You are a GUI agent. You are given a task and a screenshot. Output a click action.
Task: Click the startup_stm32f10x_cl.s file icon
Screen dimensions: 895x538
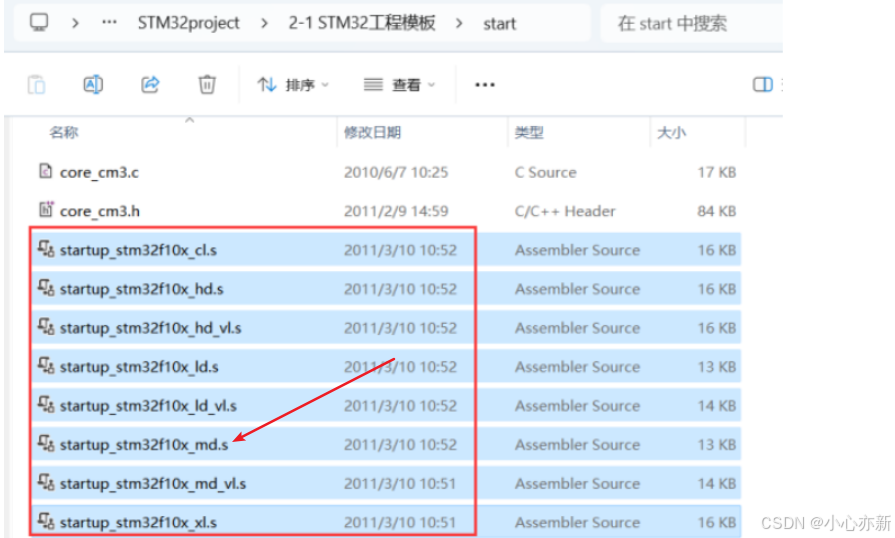[x=46, y=248]
